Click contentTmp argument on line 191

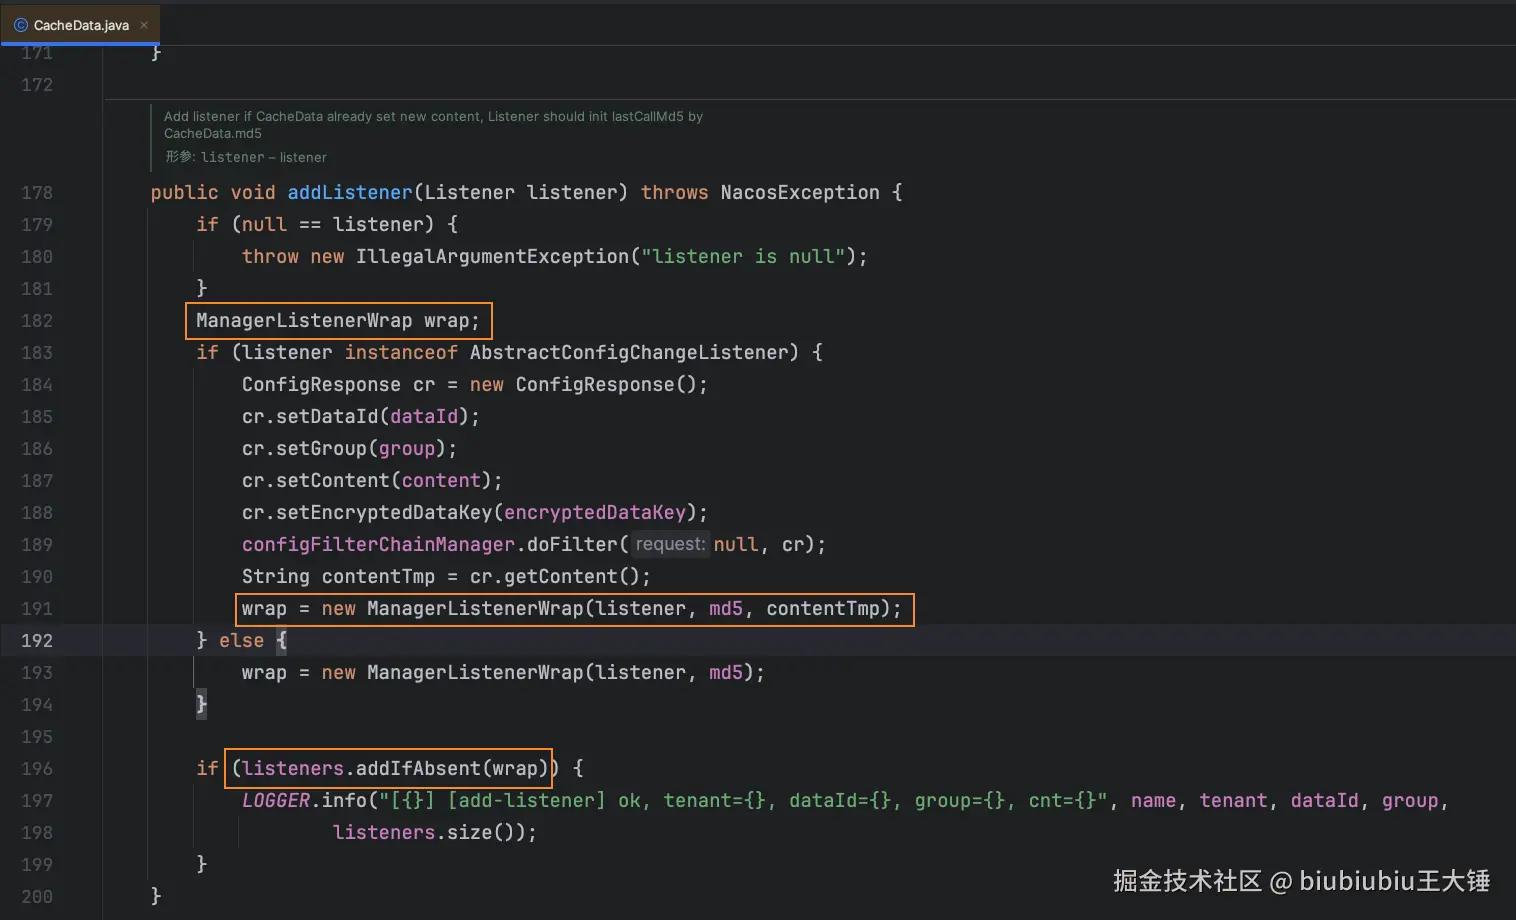[x=823, y=609]
